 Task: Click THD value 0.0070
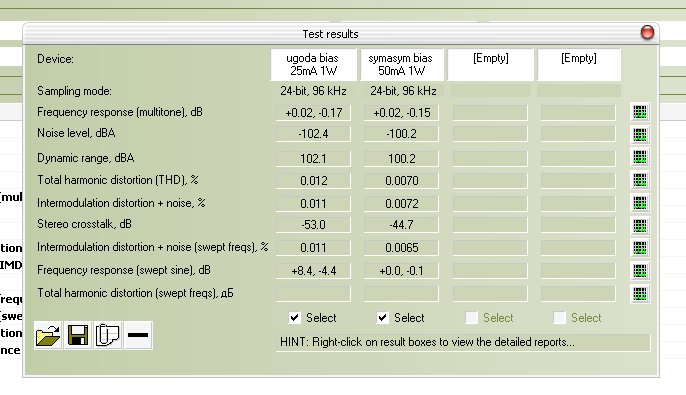point(401,181)
